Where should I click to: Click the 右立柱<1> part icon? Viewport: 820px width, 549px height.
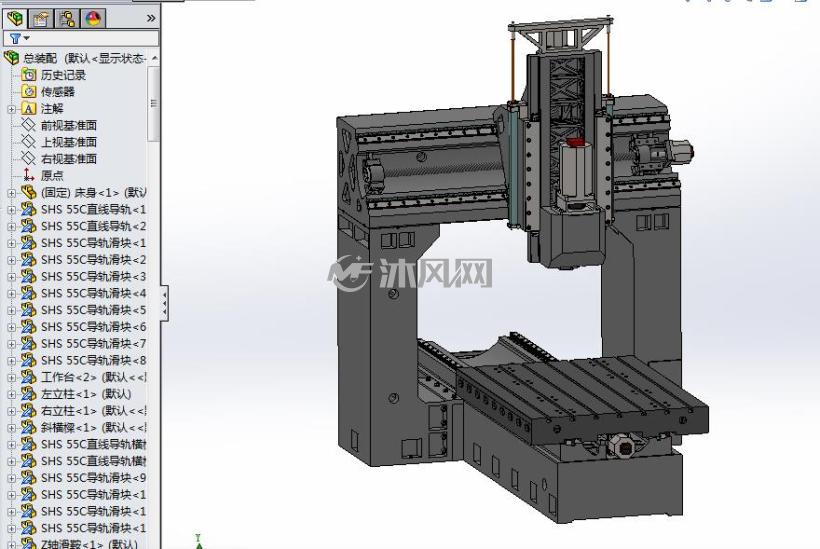28,410
